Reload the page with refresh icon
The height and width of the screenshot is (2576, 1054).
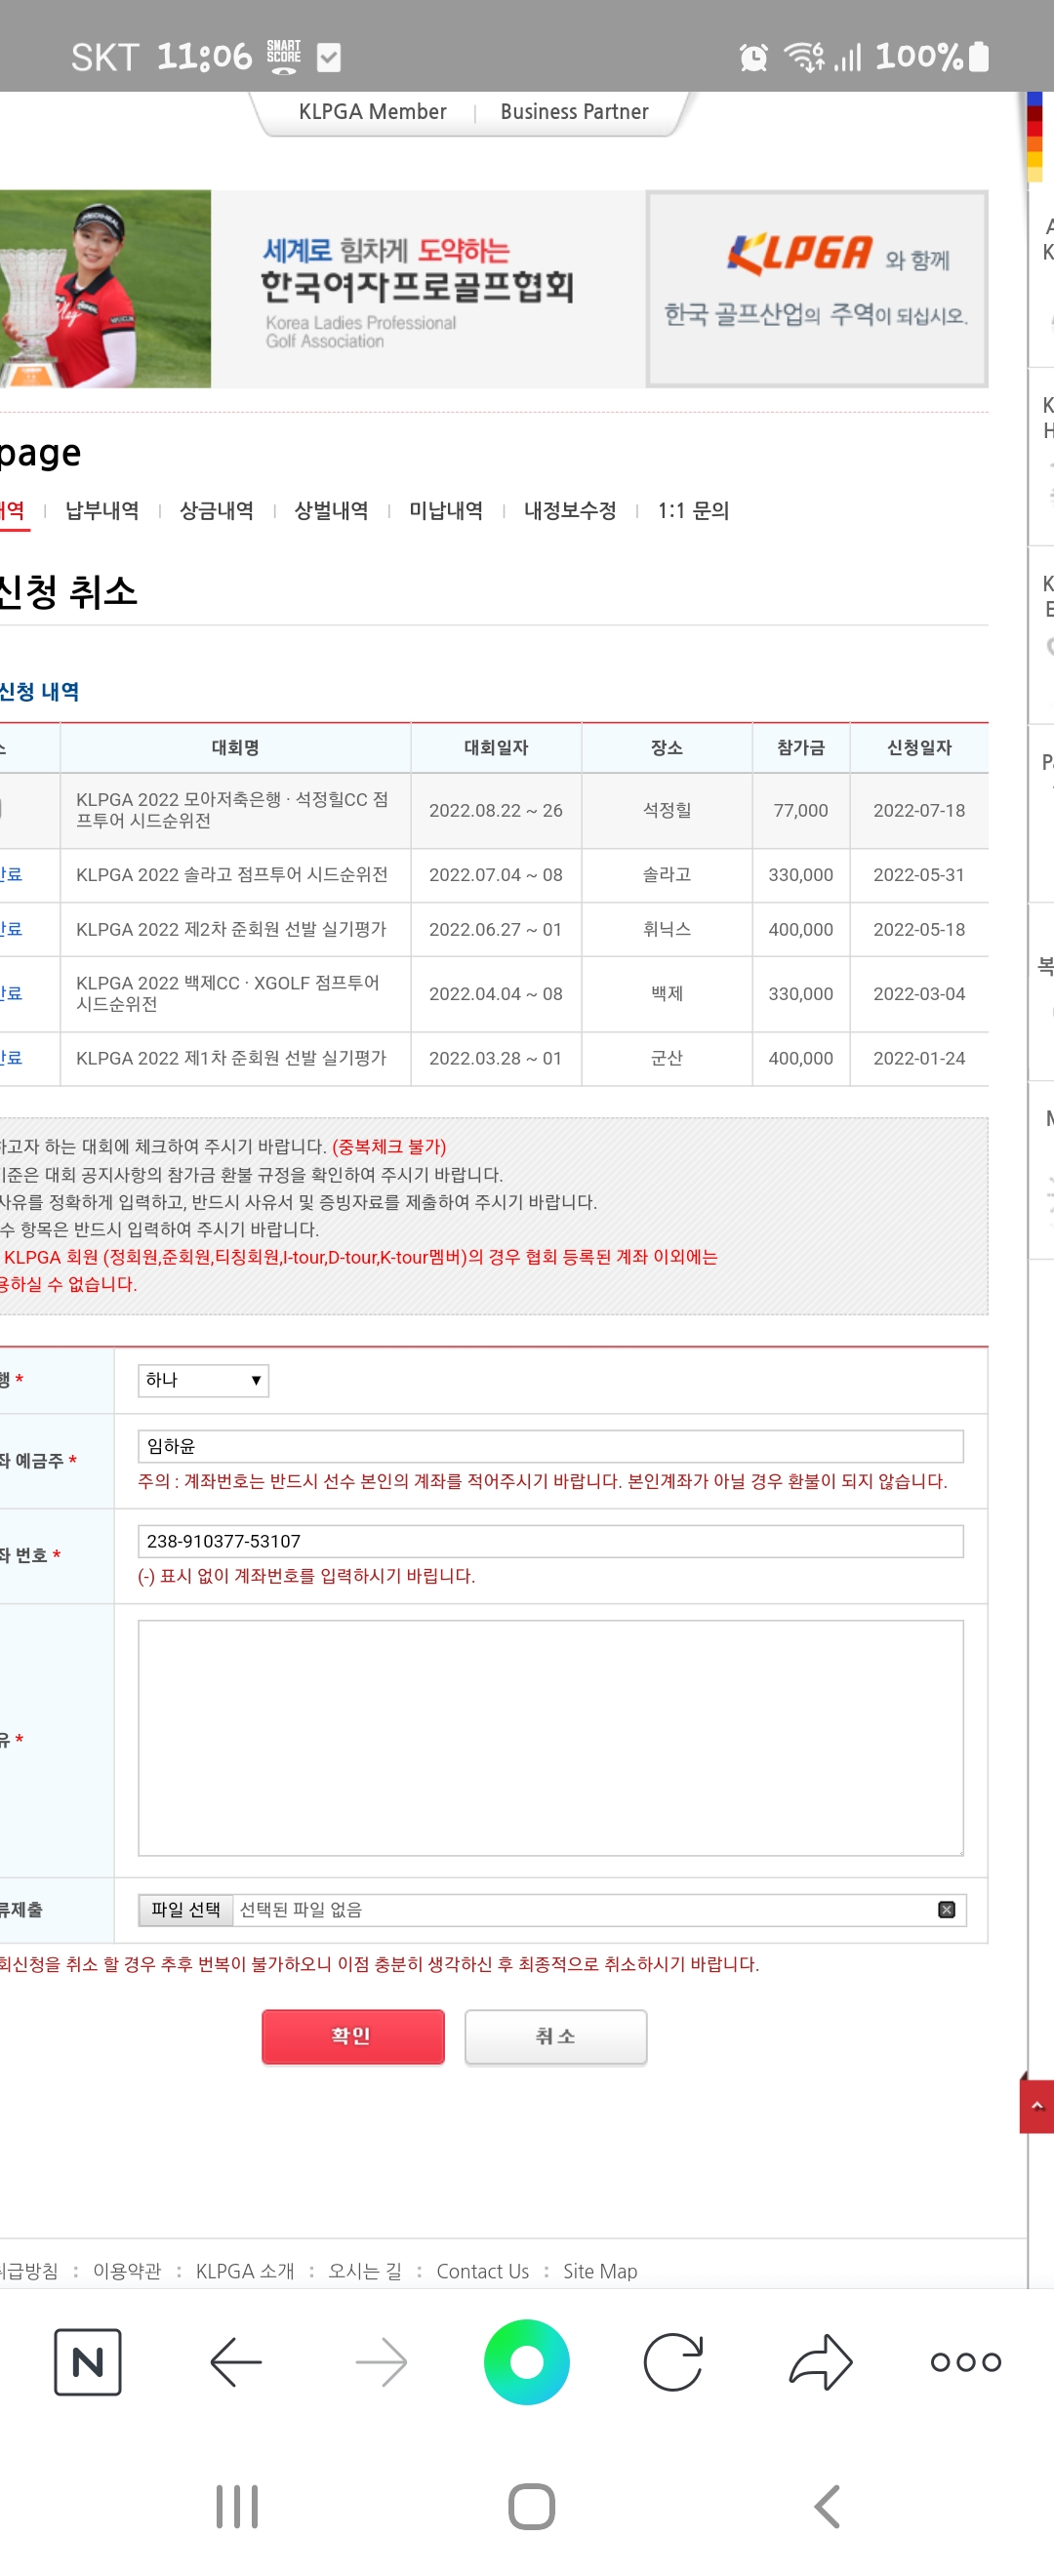pyautogui.click(x=673, y=2361)
